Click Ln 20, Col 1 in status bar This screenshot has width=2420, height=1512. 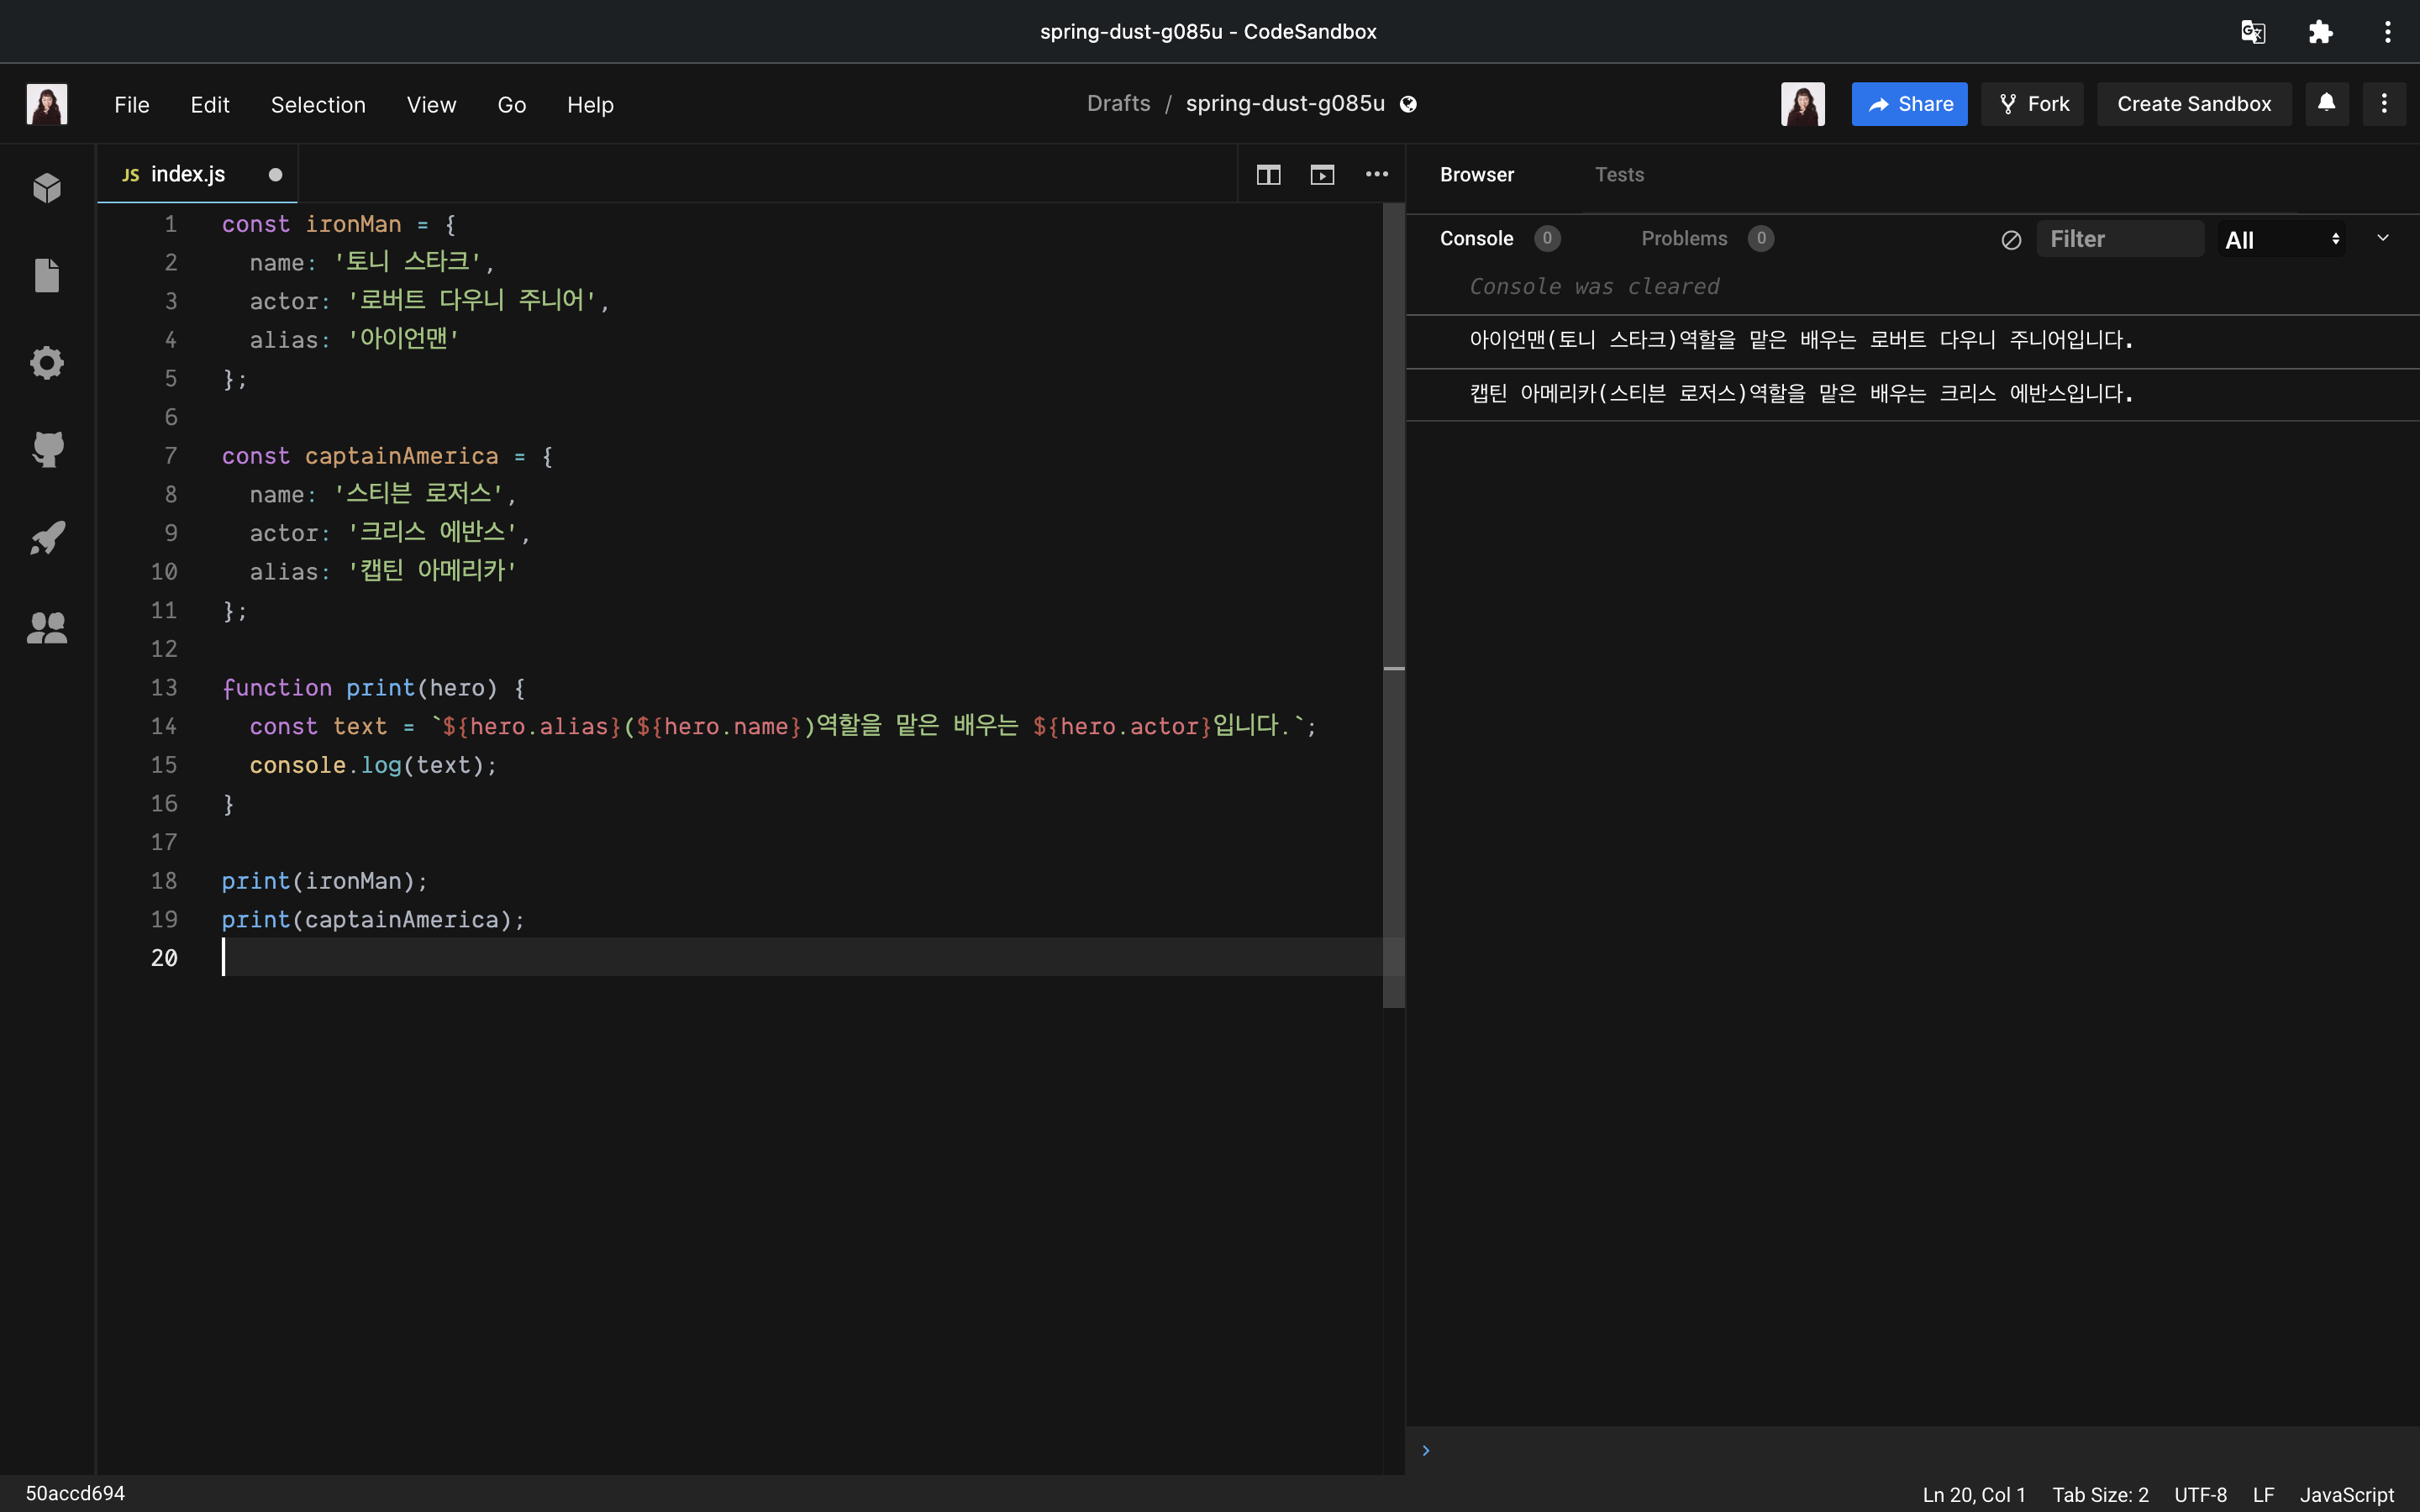tap(1973, 1495)
